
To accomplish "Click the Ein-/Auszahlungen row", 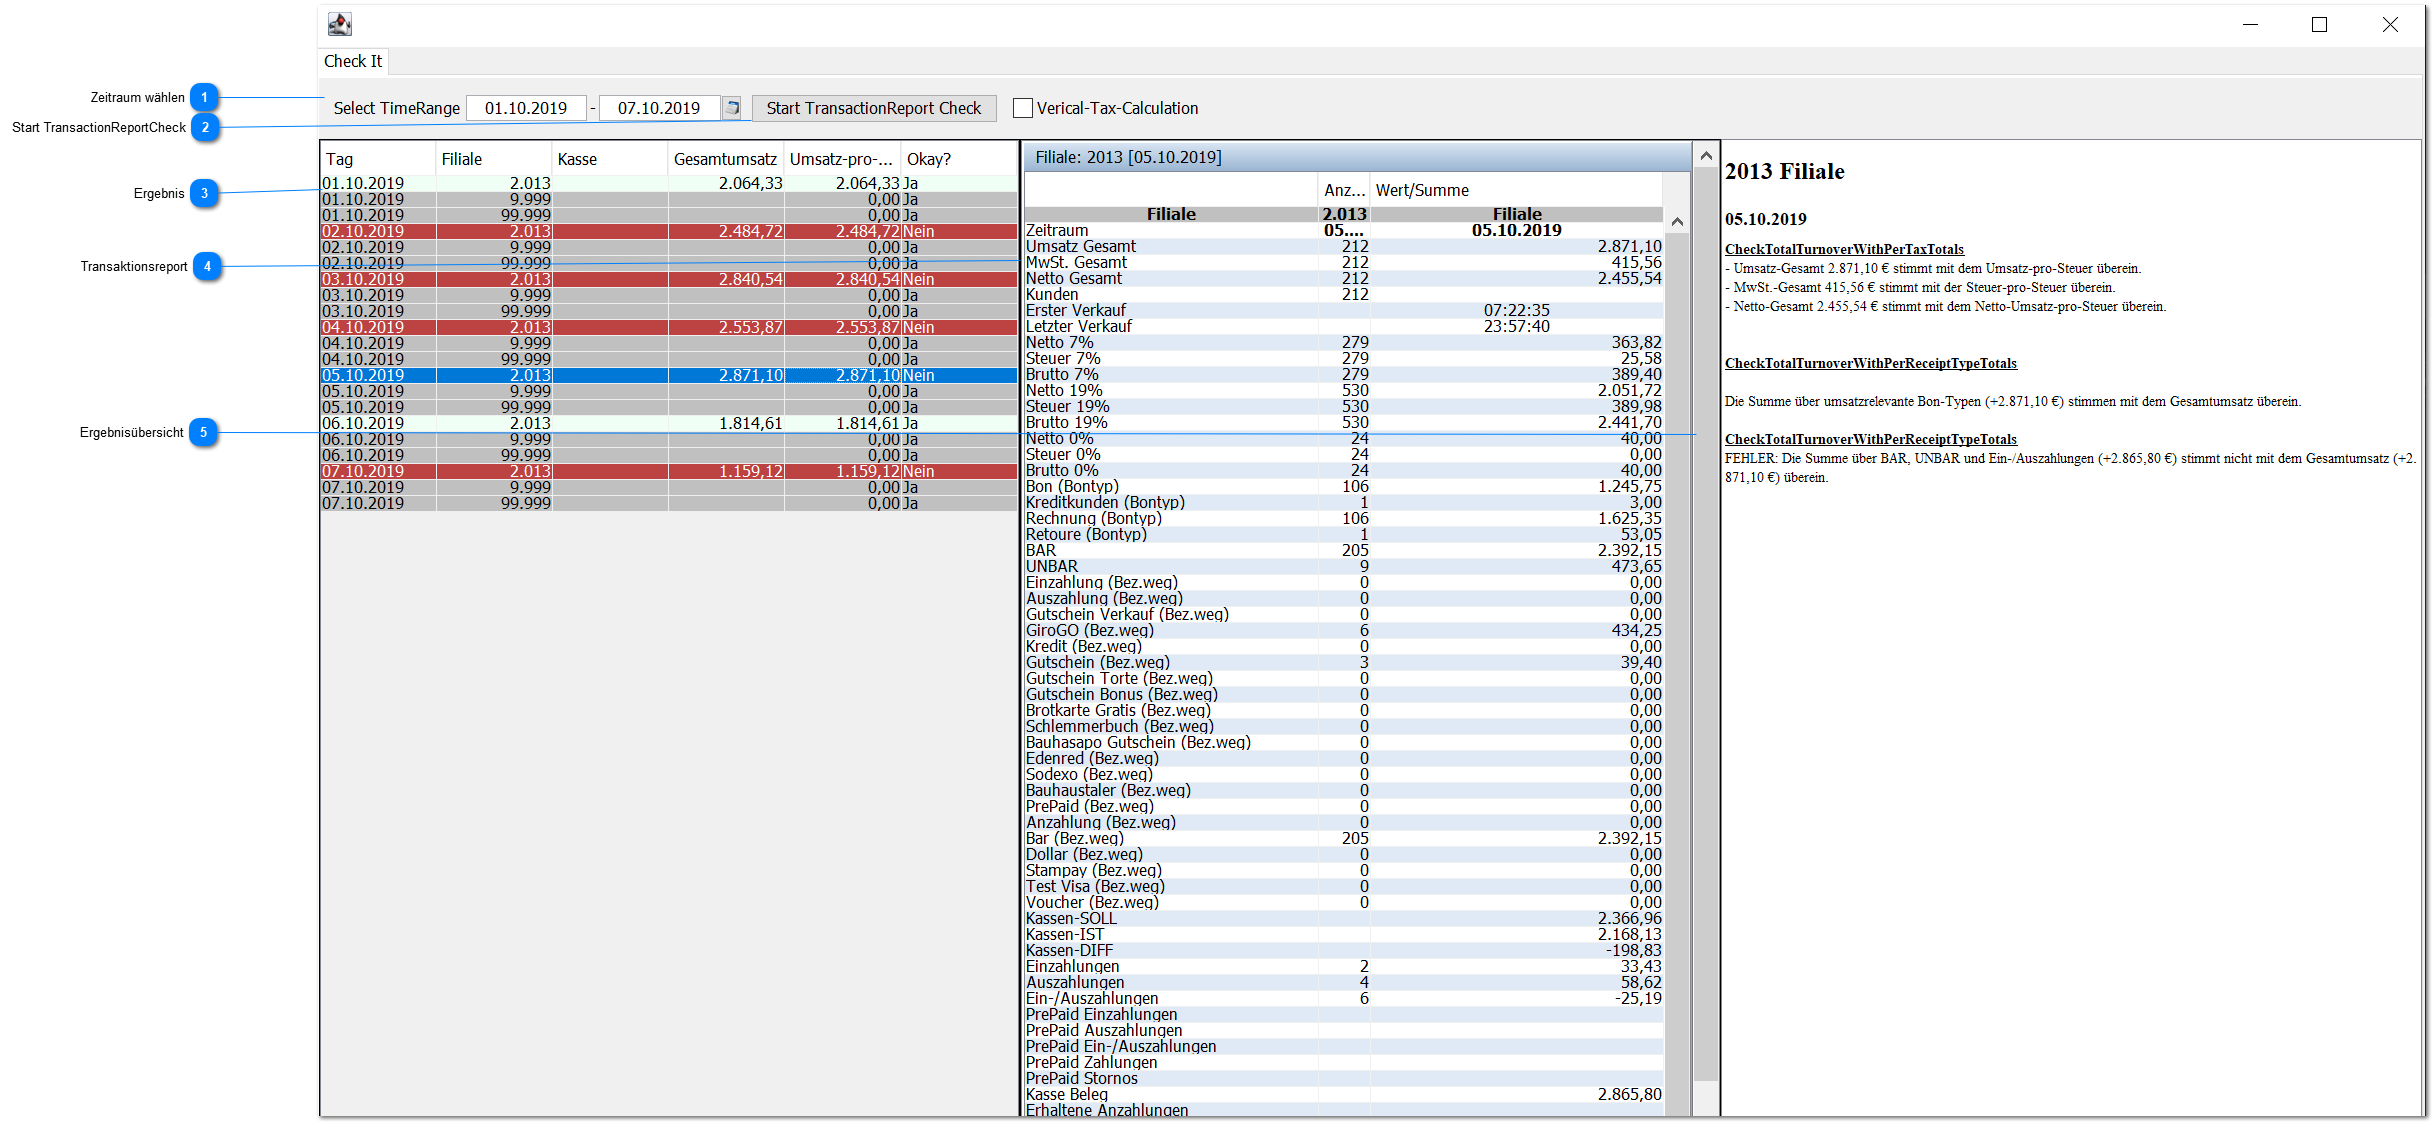I will click(x=1344, y=998).
